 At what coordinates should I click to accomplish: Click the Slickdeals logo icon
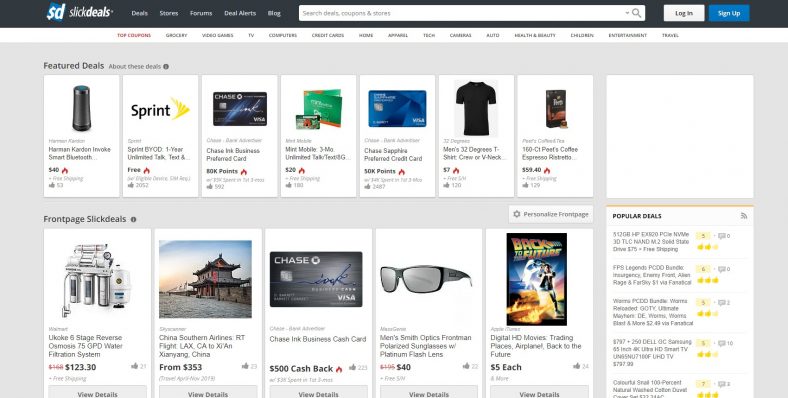click(x=56, y=12)
